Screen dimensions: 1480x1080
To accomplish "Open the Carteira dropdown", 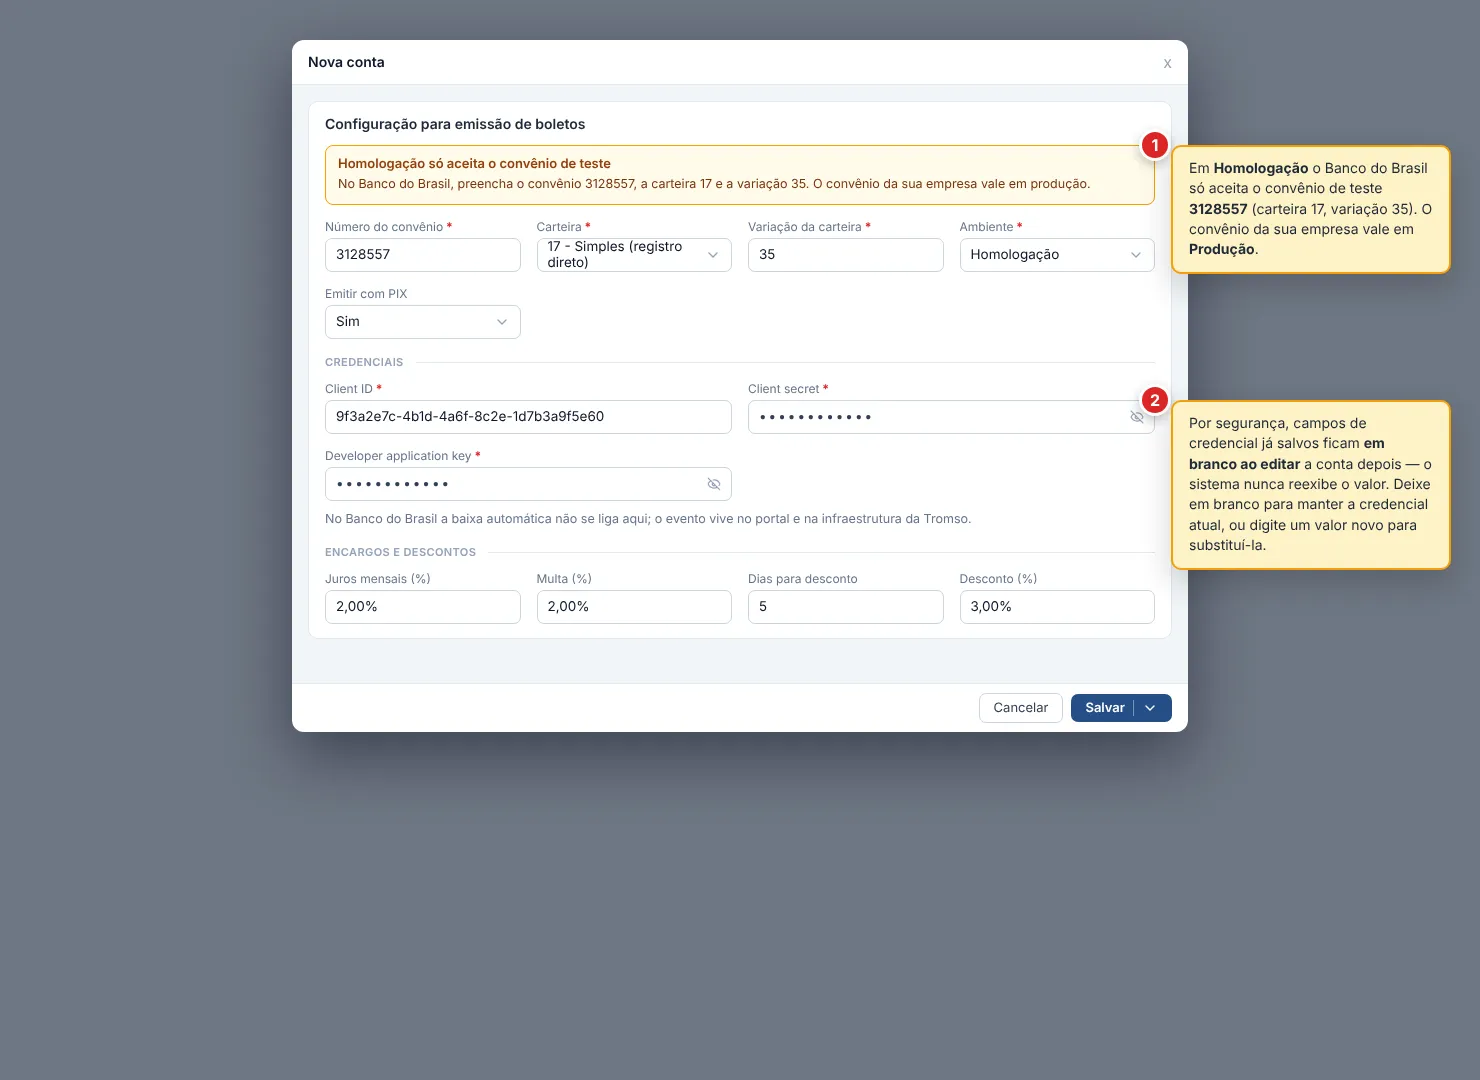I will (x=634, y=255).
